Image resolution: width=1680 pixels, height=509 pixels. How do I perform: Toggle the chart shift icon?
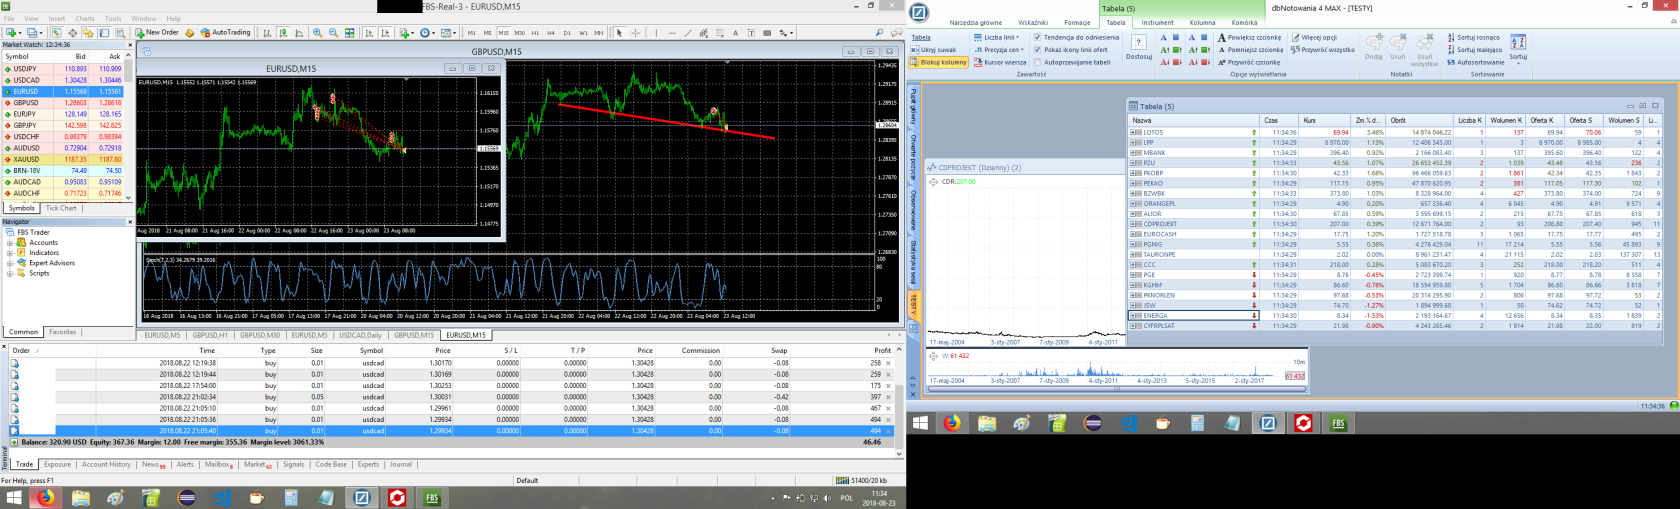[x=385, y=33]
